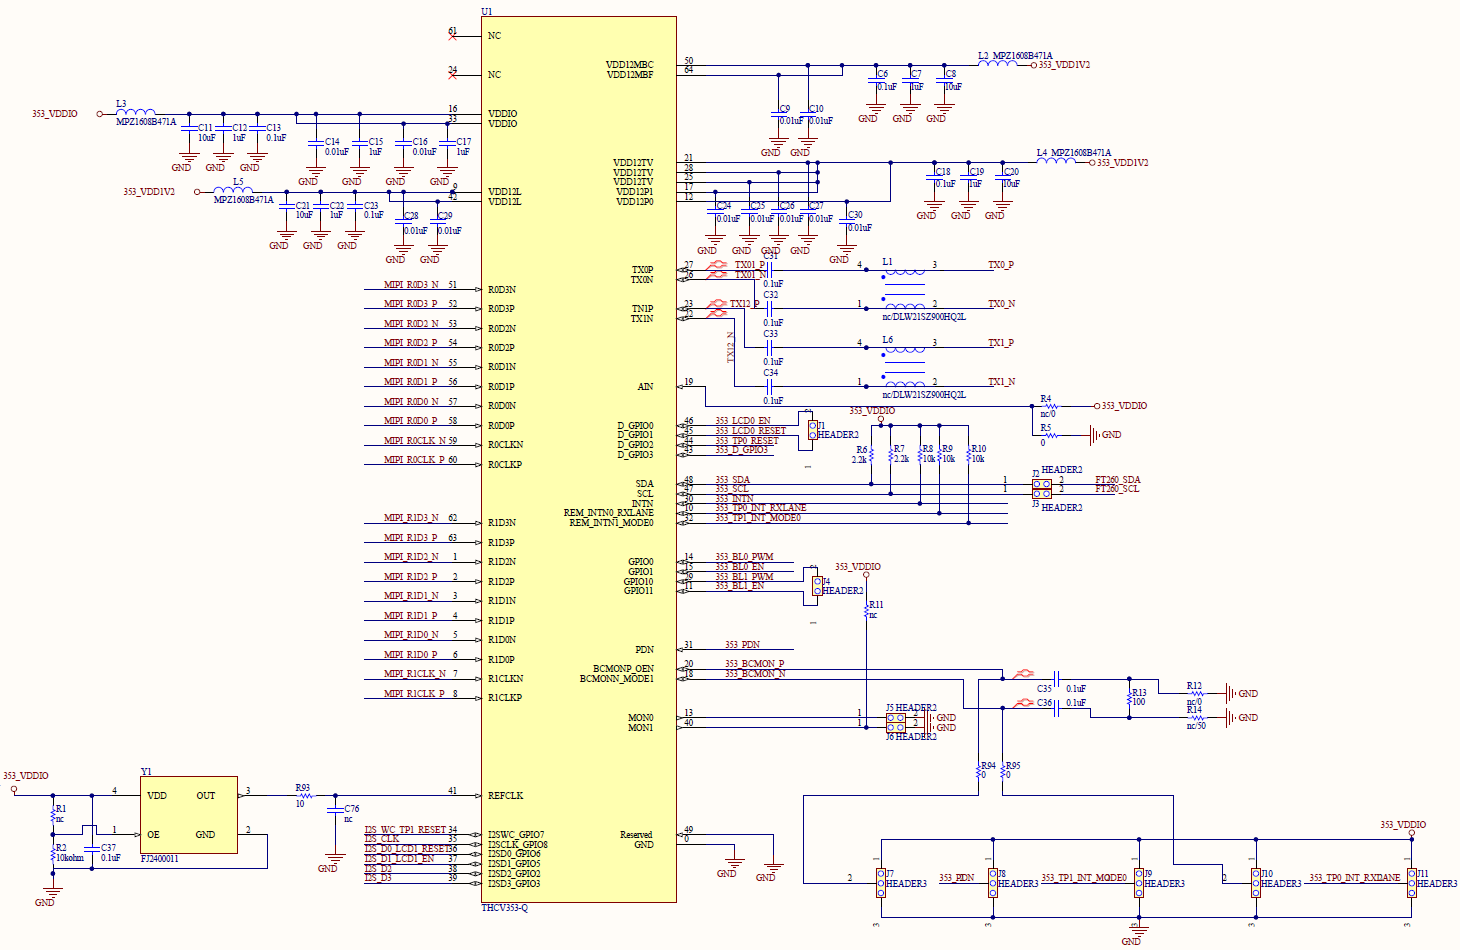Screen dimensions: 1460x950
Task: Select the L3 inductor symbol
Action: click(136, 112)
